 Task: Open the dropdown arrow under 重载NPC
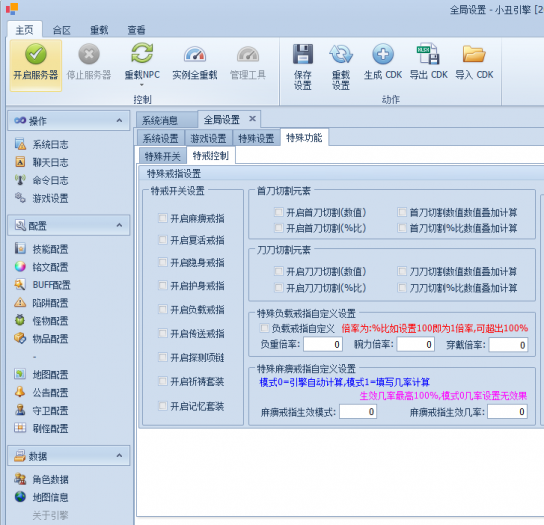coord(142,85)
